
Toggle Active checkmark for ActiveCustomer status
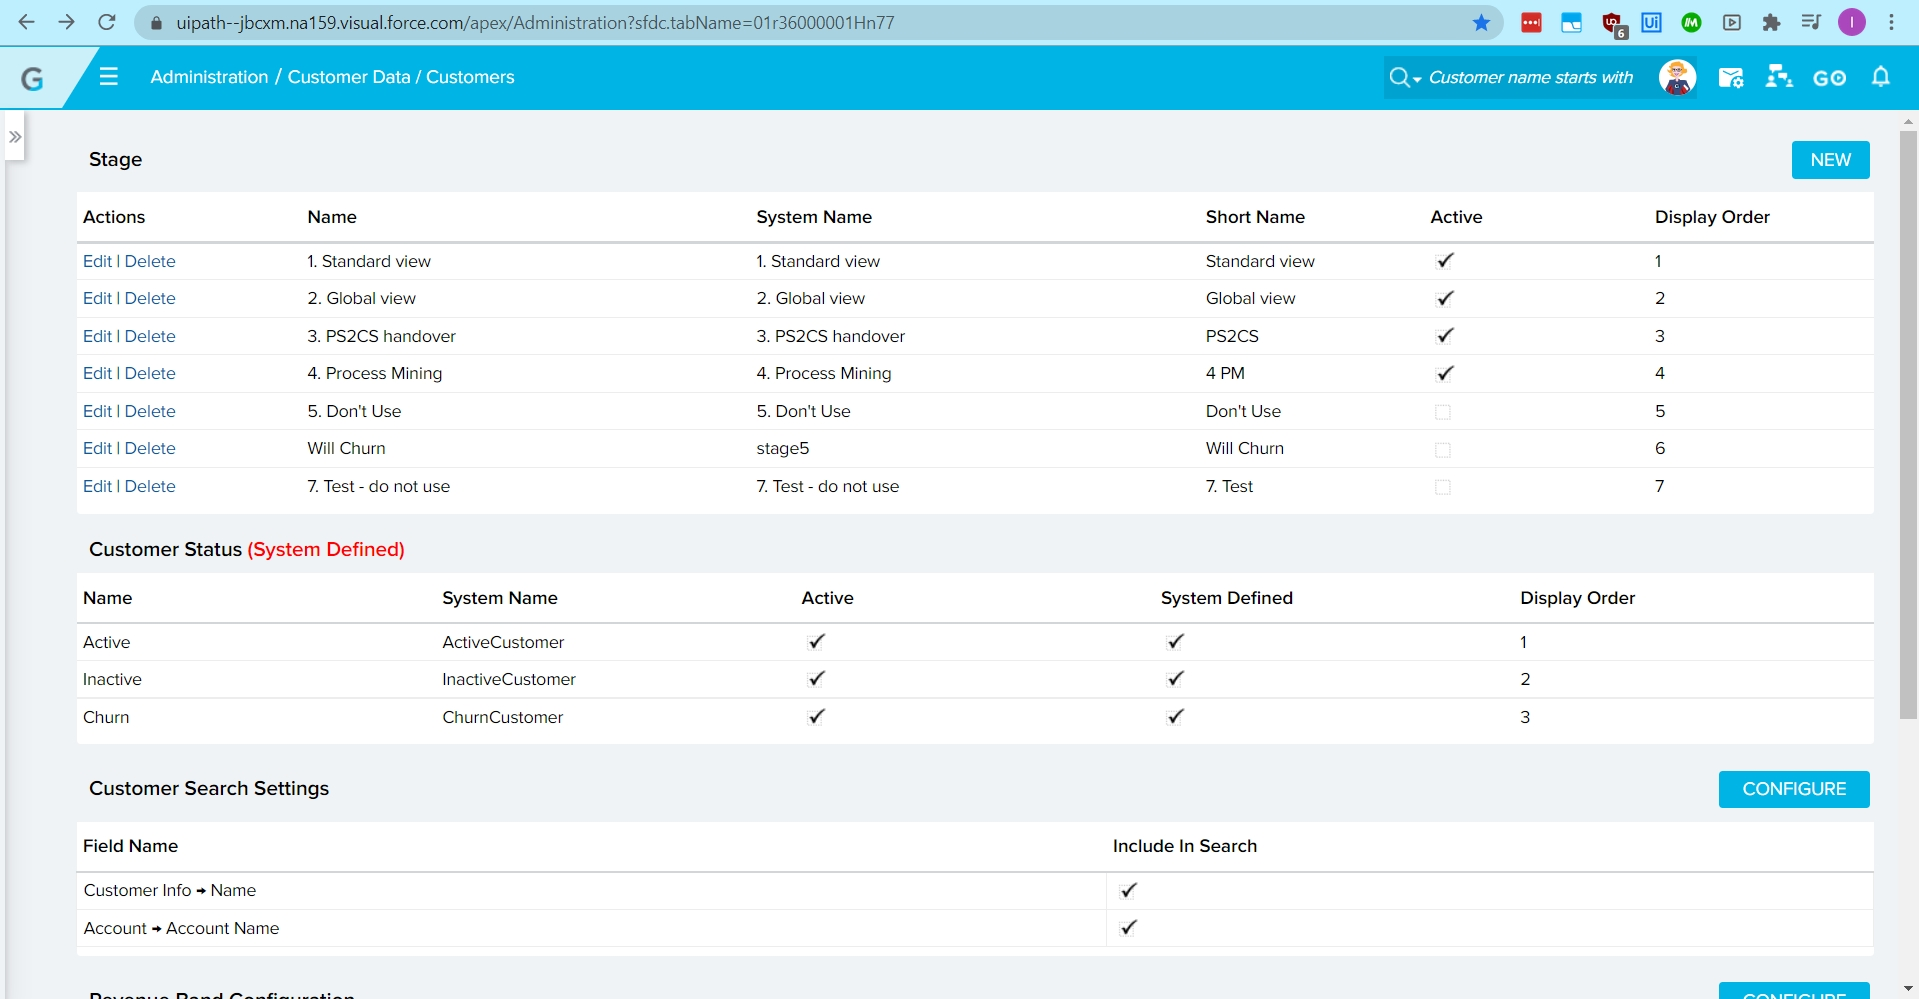(x=816, y=642)
